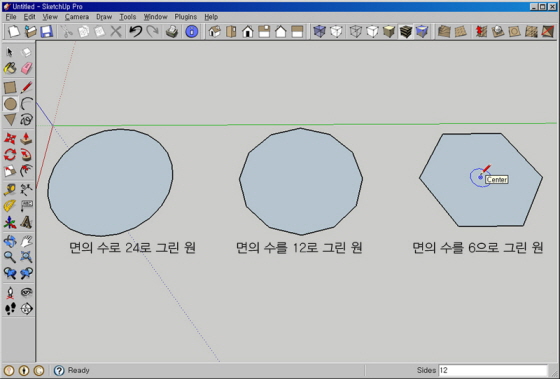The width and height of the screenshot is (560, 379).
Task: Activate the Walk footprints tool
Action: (10, 309)
